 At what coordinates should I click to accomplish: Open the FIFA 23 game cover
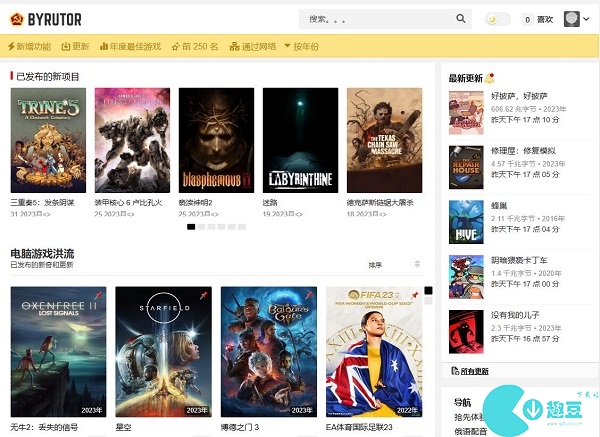click(374, 352)
